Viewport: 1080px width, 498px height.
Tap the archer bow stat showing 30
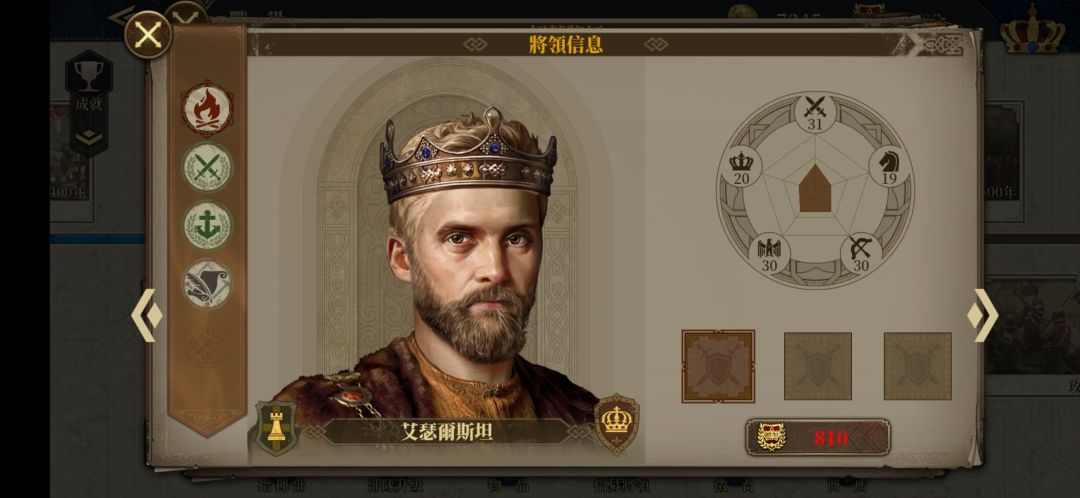coord(861,253)
